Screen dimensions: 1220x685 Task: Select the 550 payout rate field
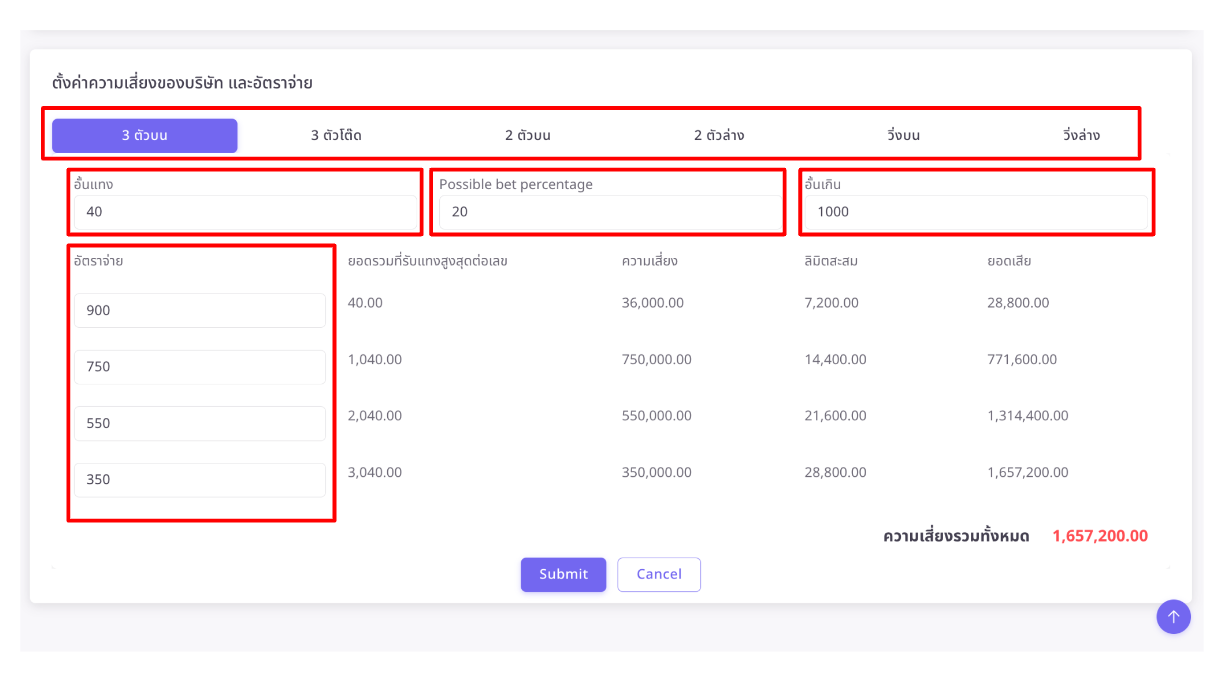[x=199, y=423]
